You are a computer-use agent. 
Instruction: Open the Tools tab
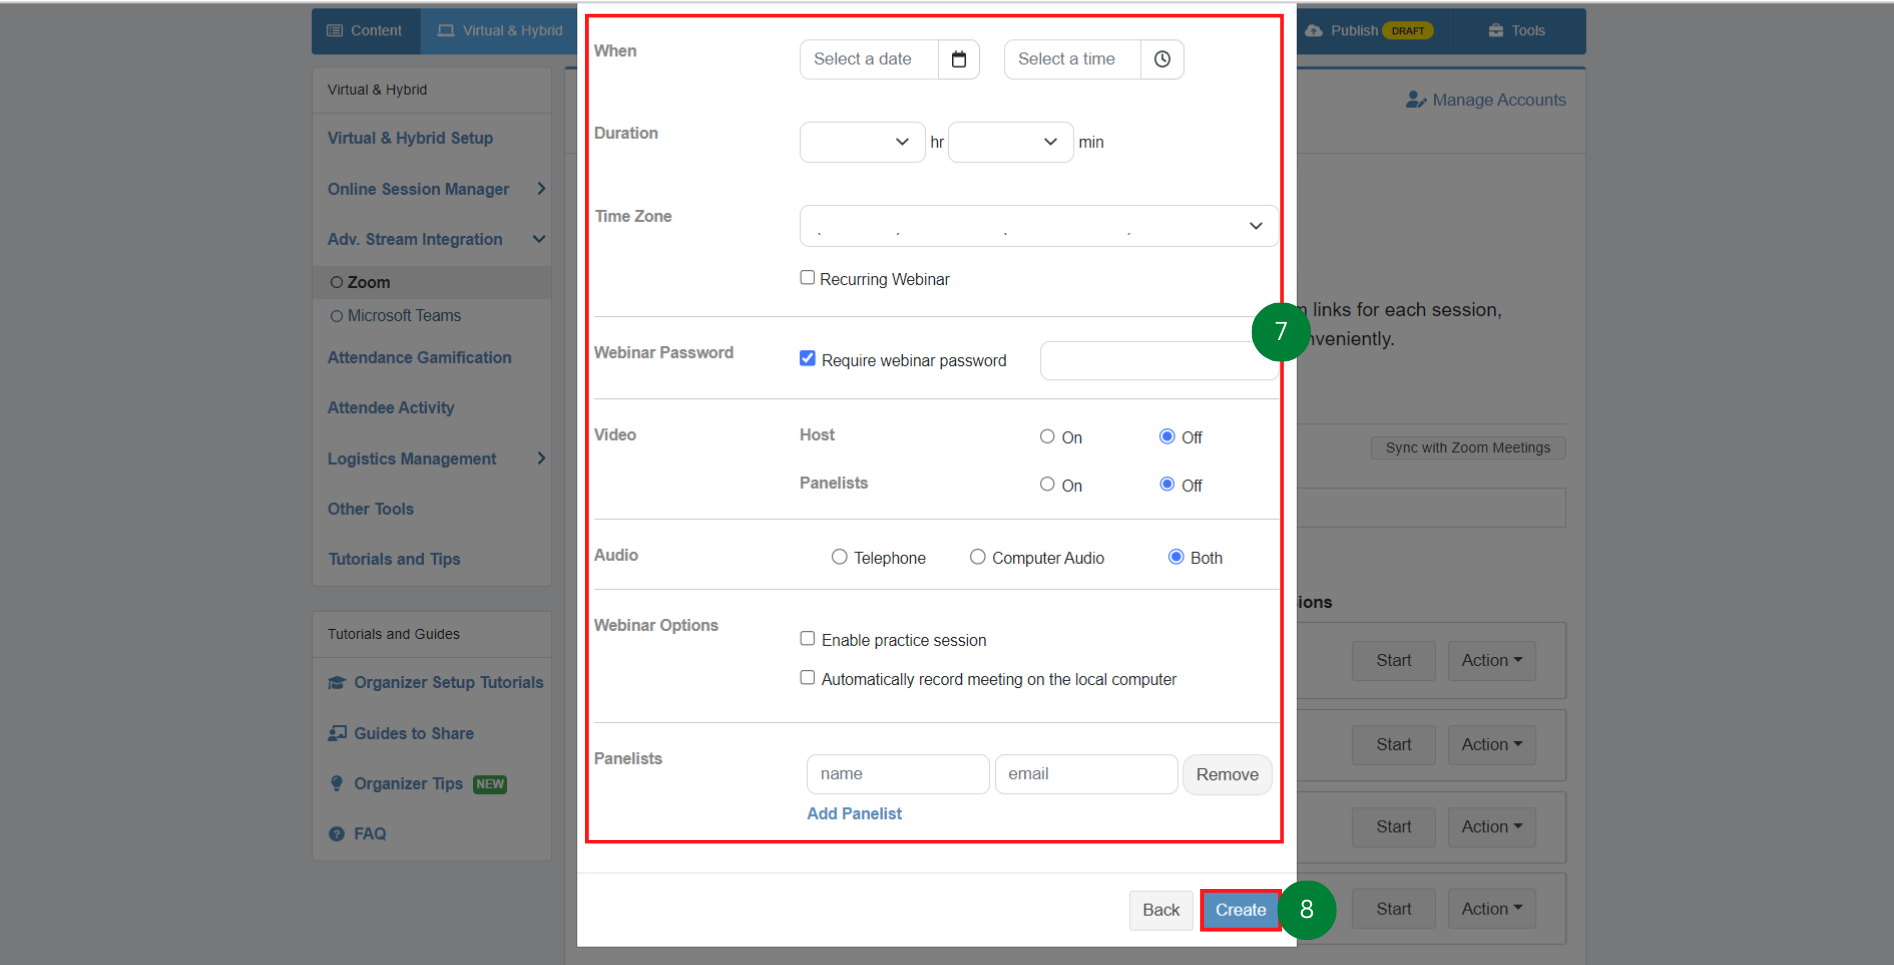coord(1517,31)
